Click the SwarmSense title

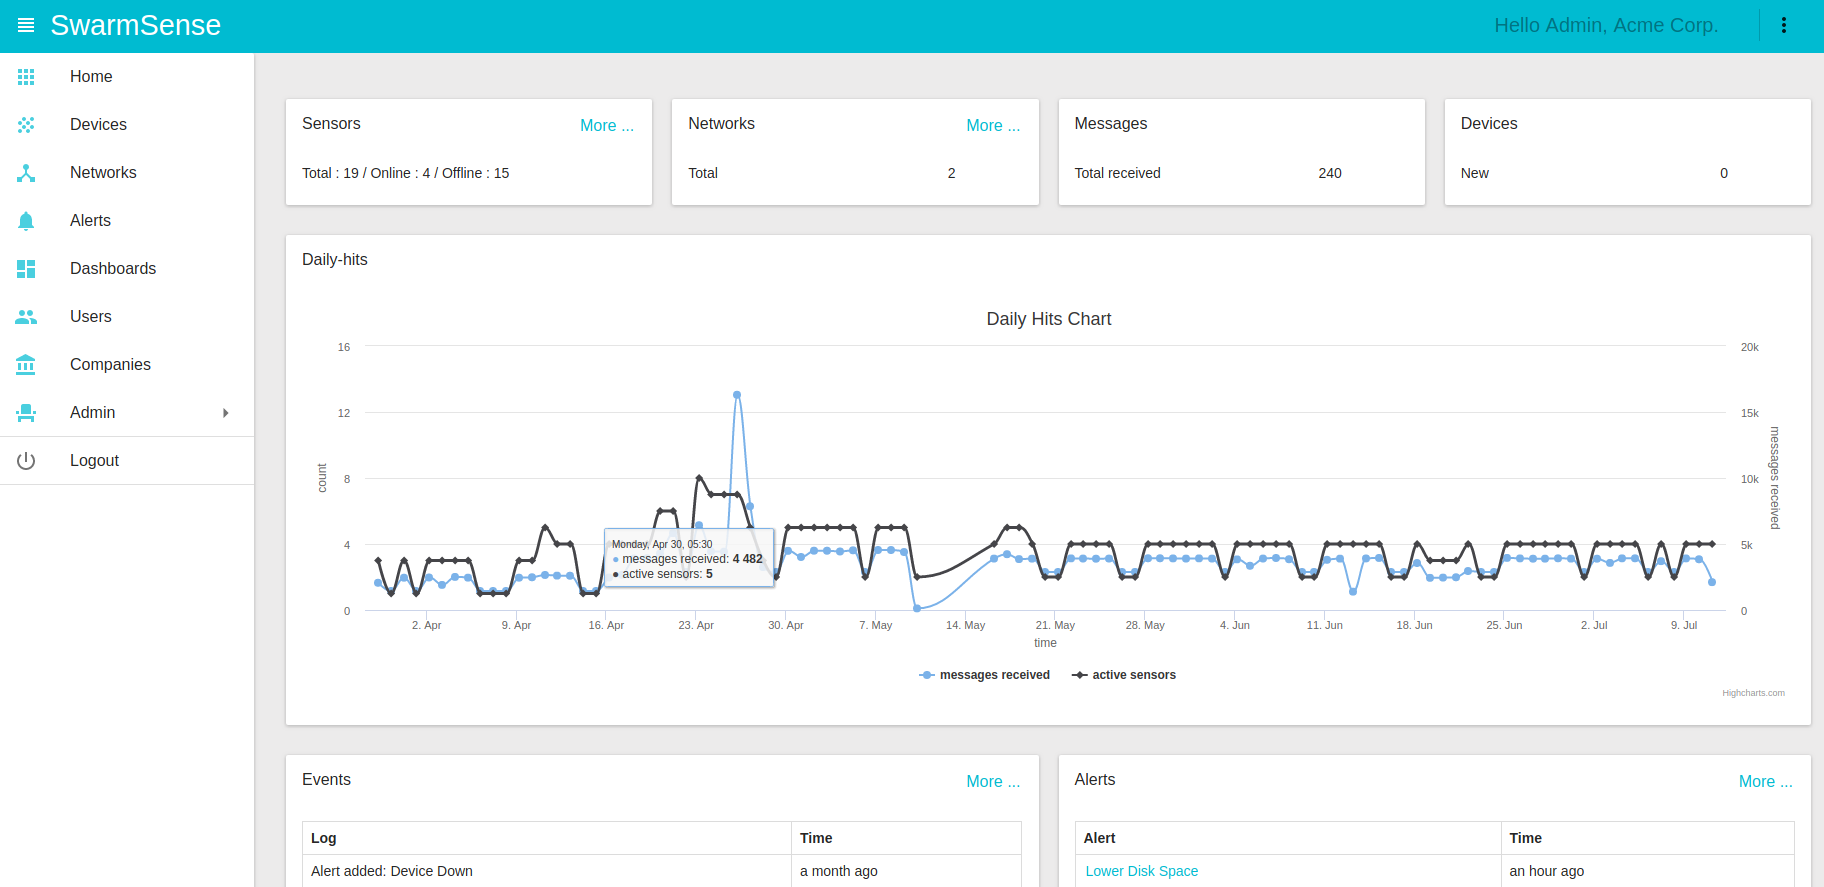[136, 25]
